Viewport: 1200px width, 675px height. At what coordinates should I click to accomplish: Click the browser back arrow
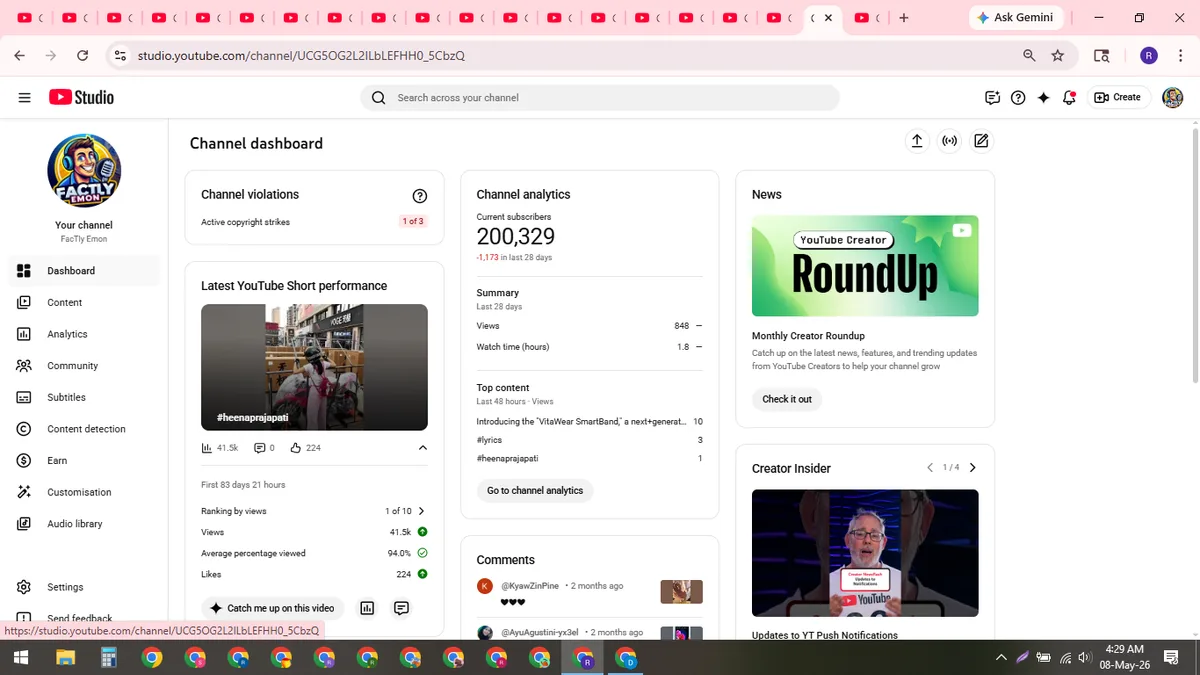[x=20, y=56]
